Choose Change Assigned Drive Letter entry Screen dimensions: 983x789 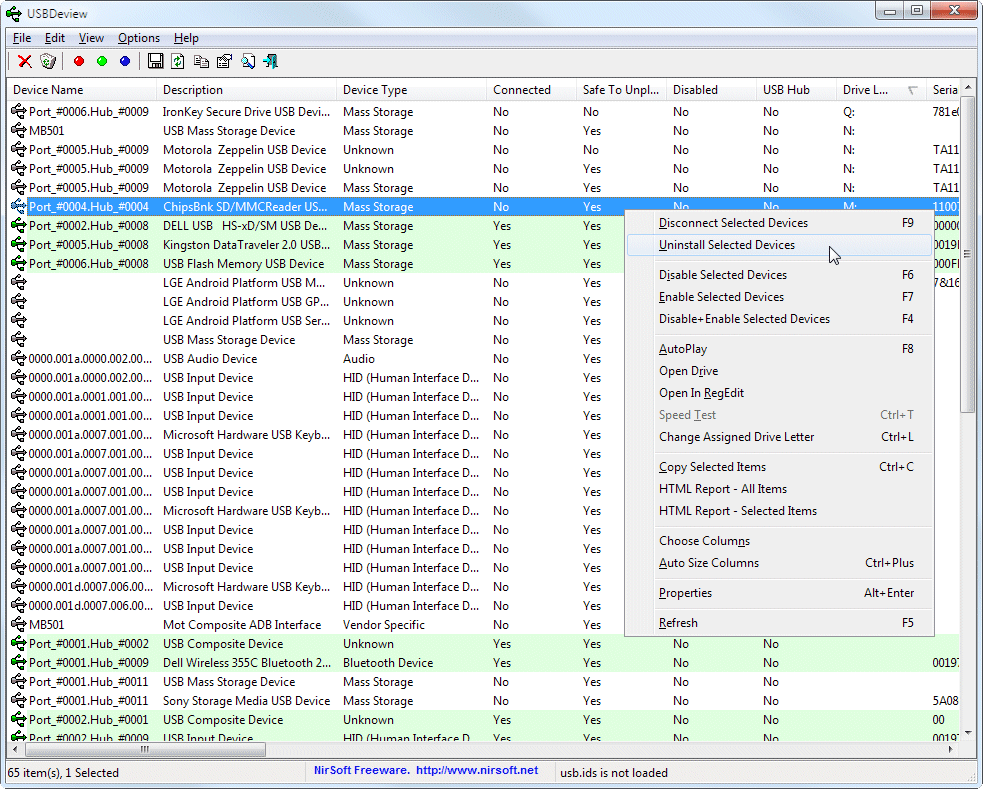(779, 437)
